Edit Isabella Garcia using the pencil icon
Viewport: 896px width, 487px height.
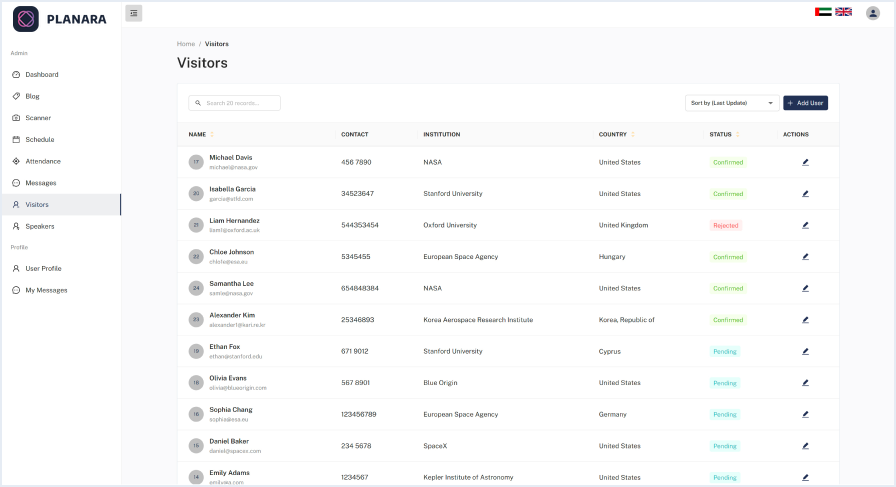[805, 194]
